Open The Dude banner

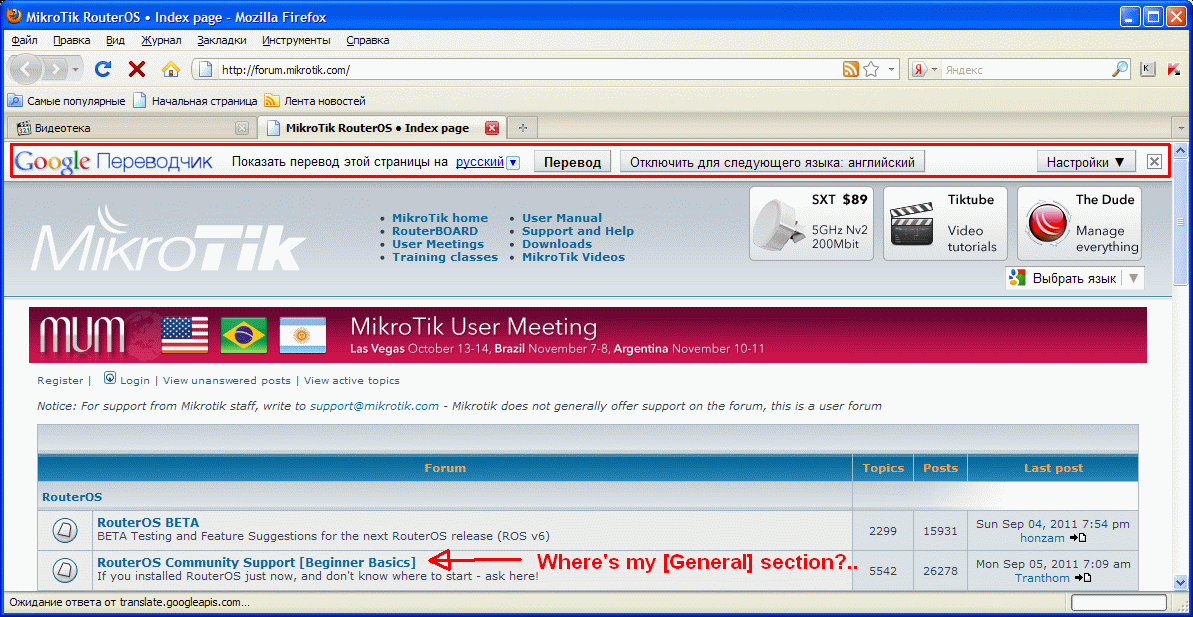[x=1079, y=224]
